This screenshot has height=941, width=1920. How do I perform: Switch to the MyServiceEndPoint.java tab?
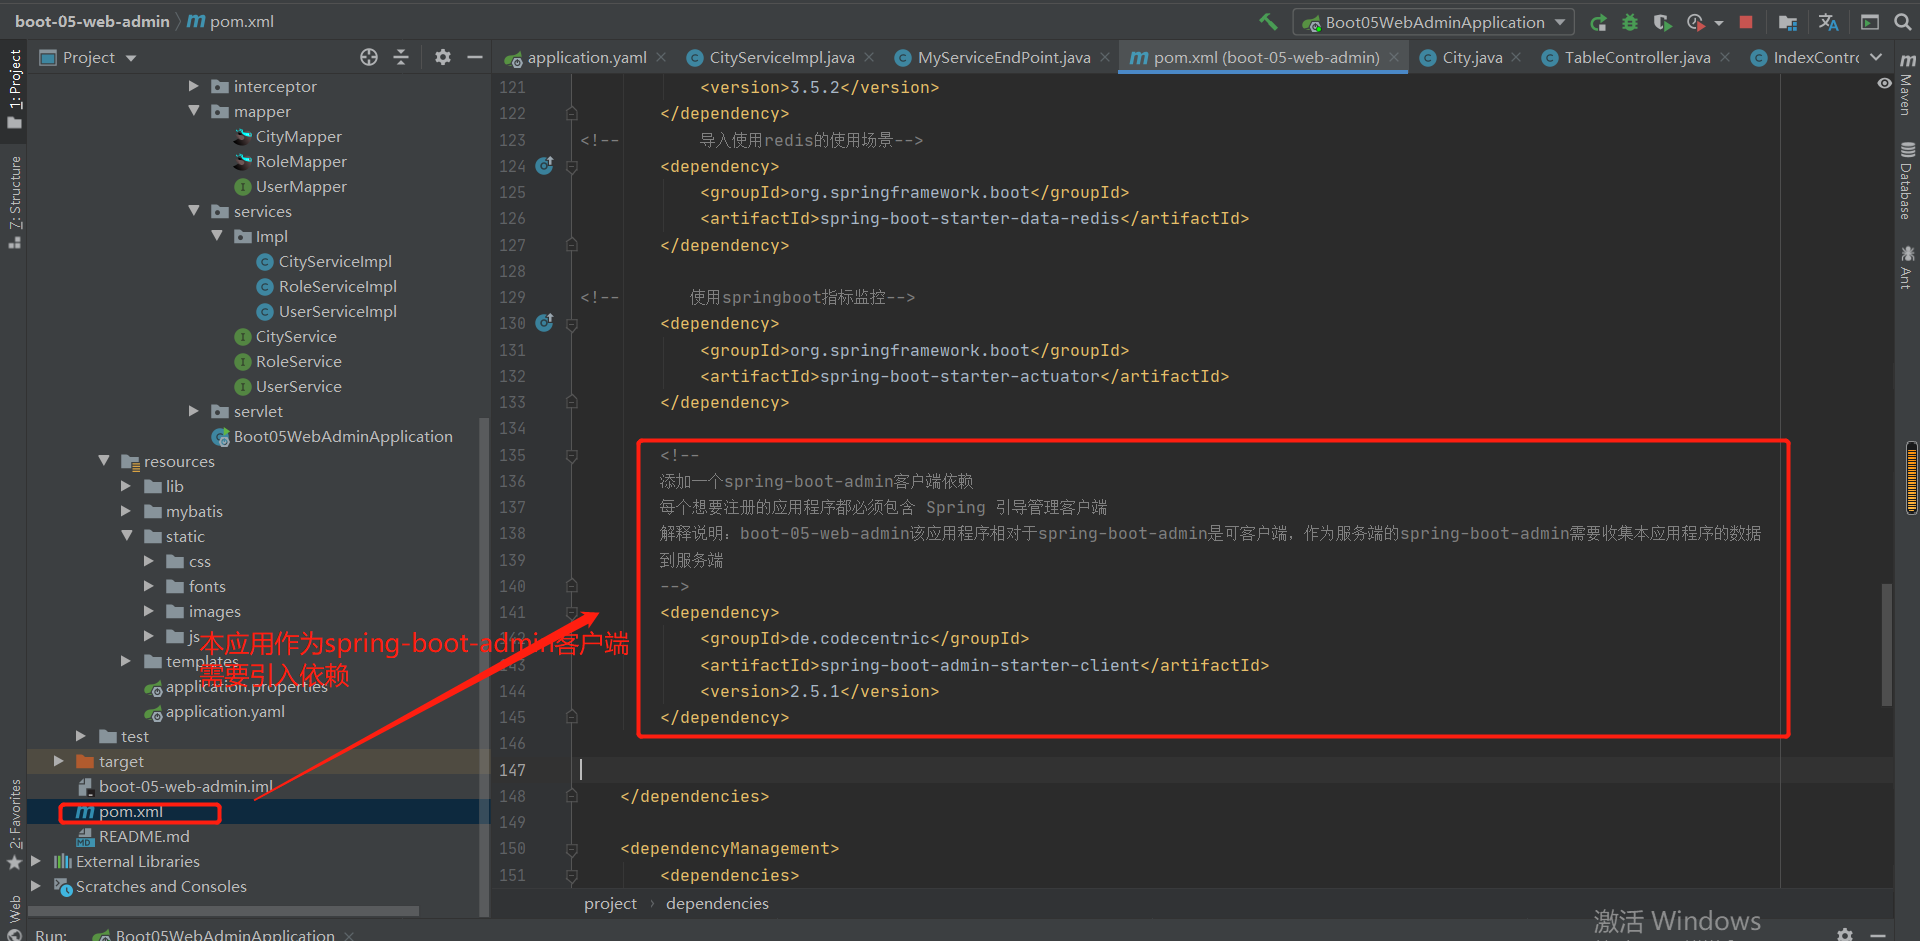coord(1003,57)
